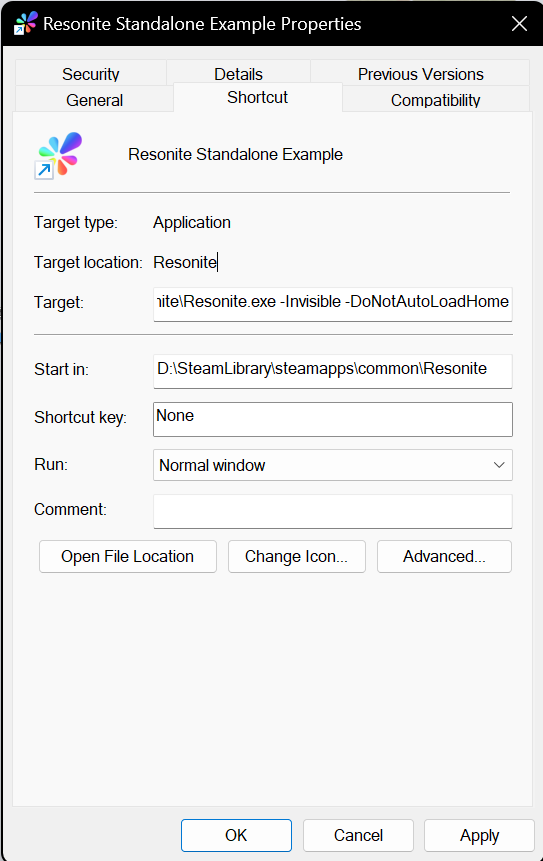Click the "Start in:" label
Viewport: 543px width, 861px height.
tap(61, 369)
